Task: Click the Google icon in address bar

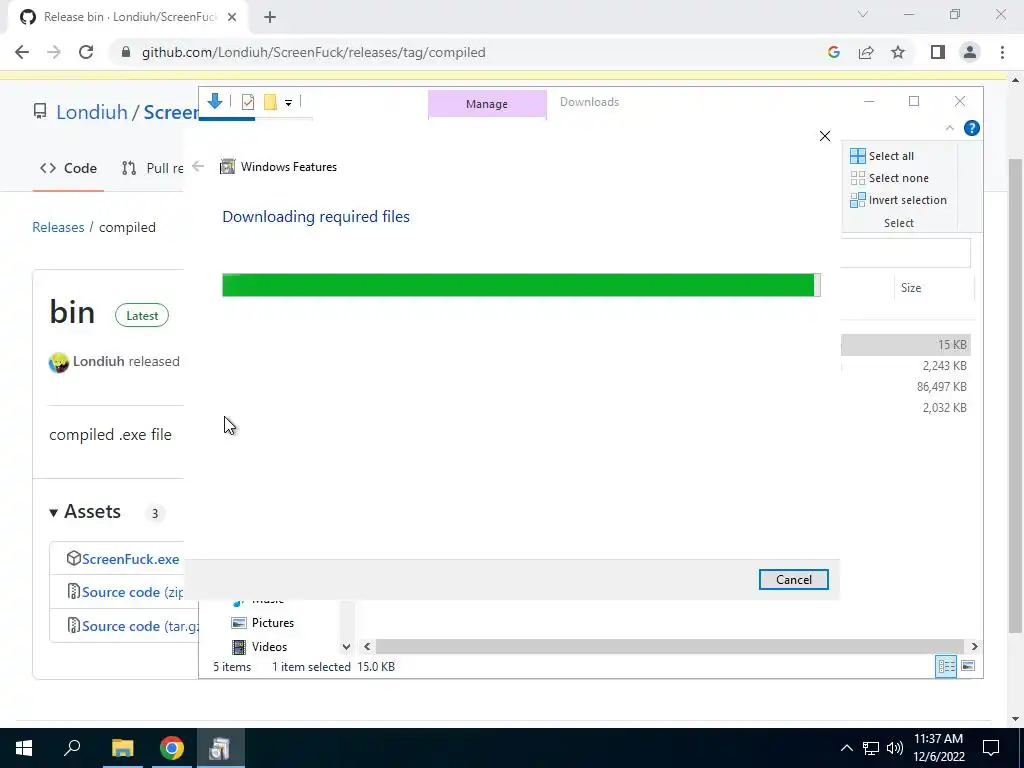Action: (x=833, y=52)
